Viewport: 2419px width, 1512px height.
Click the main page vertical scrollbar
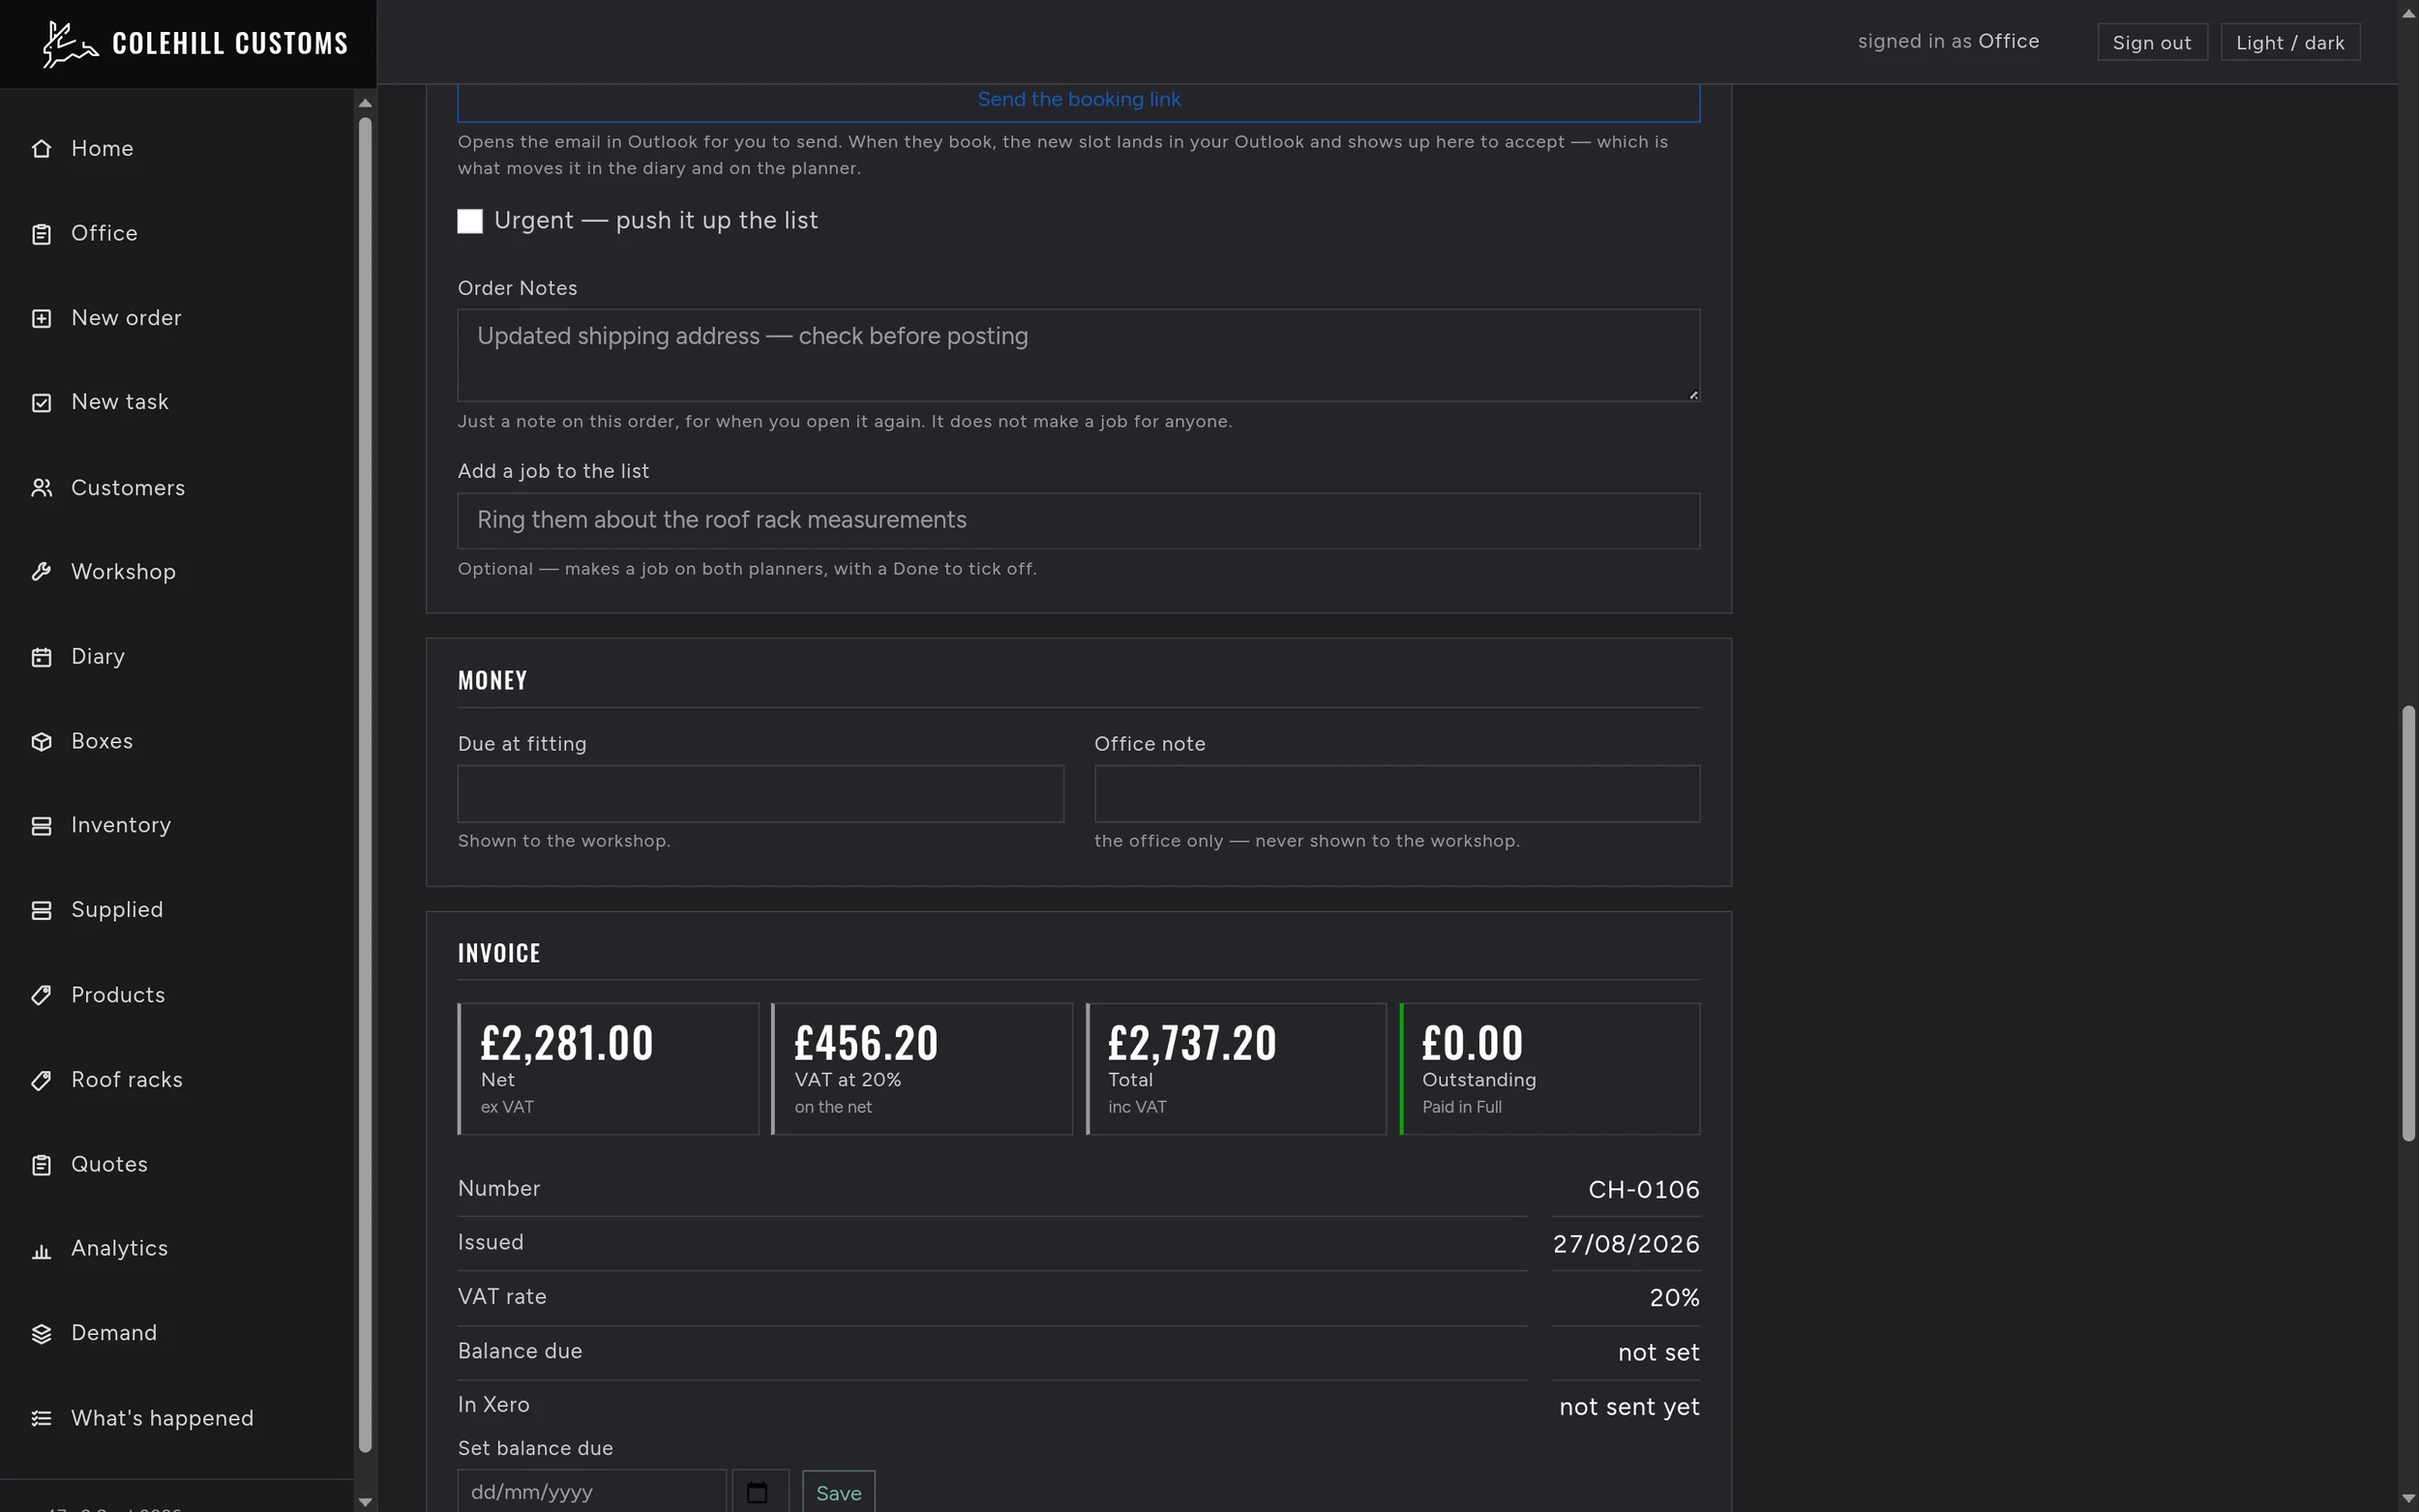tap(2408, 924)
